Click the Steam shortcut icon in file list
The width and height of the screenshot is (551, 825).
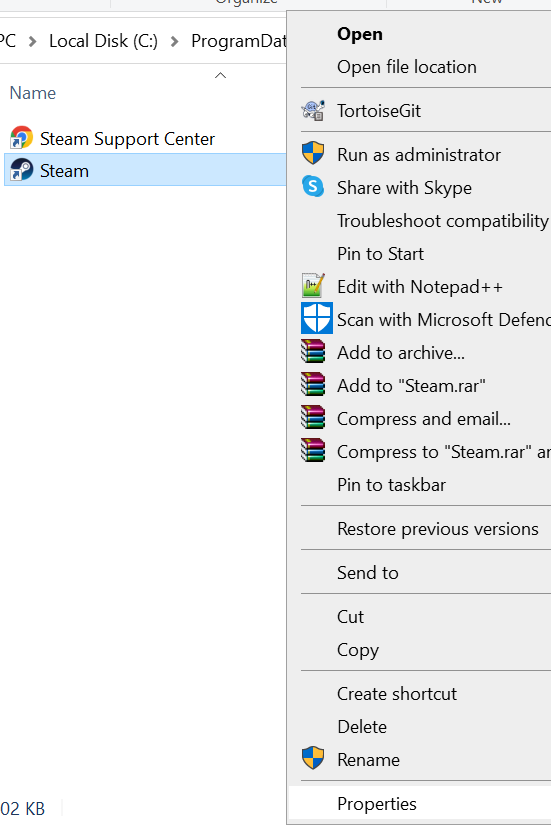[22, 170]
